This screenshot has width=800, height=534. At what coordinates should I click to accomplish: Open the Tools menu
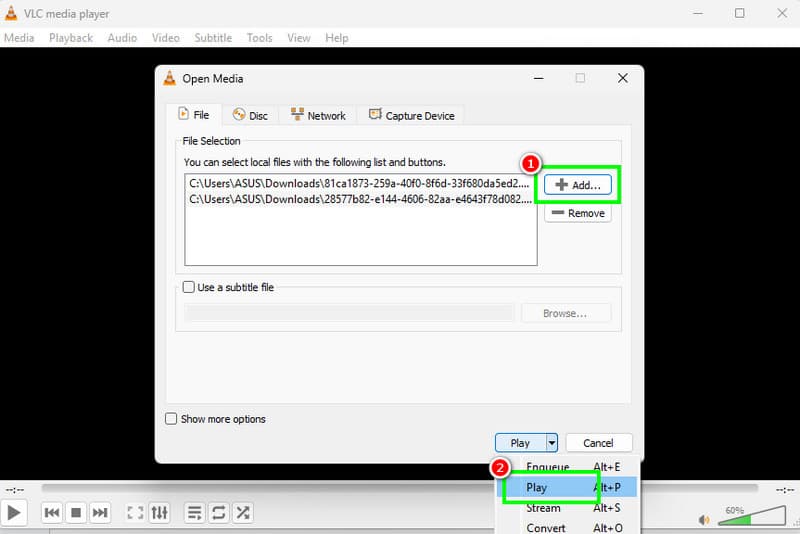pyautogui.click(x=259, y=38)
